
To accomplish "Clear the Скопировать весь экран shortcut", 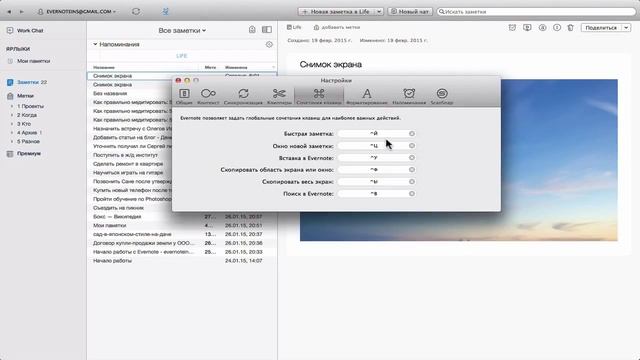I will [x=412, y=182].
